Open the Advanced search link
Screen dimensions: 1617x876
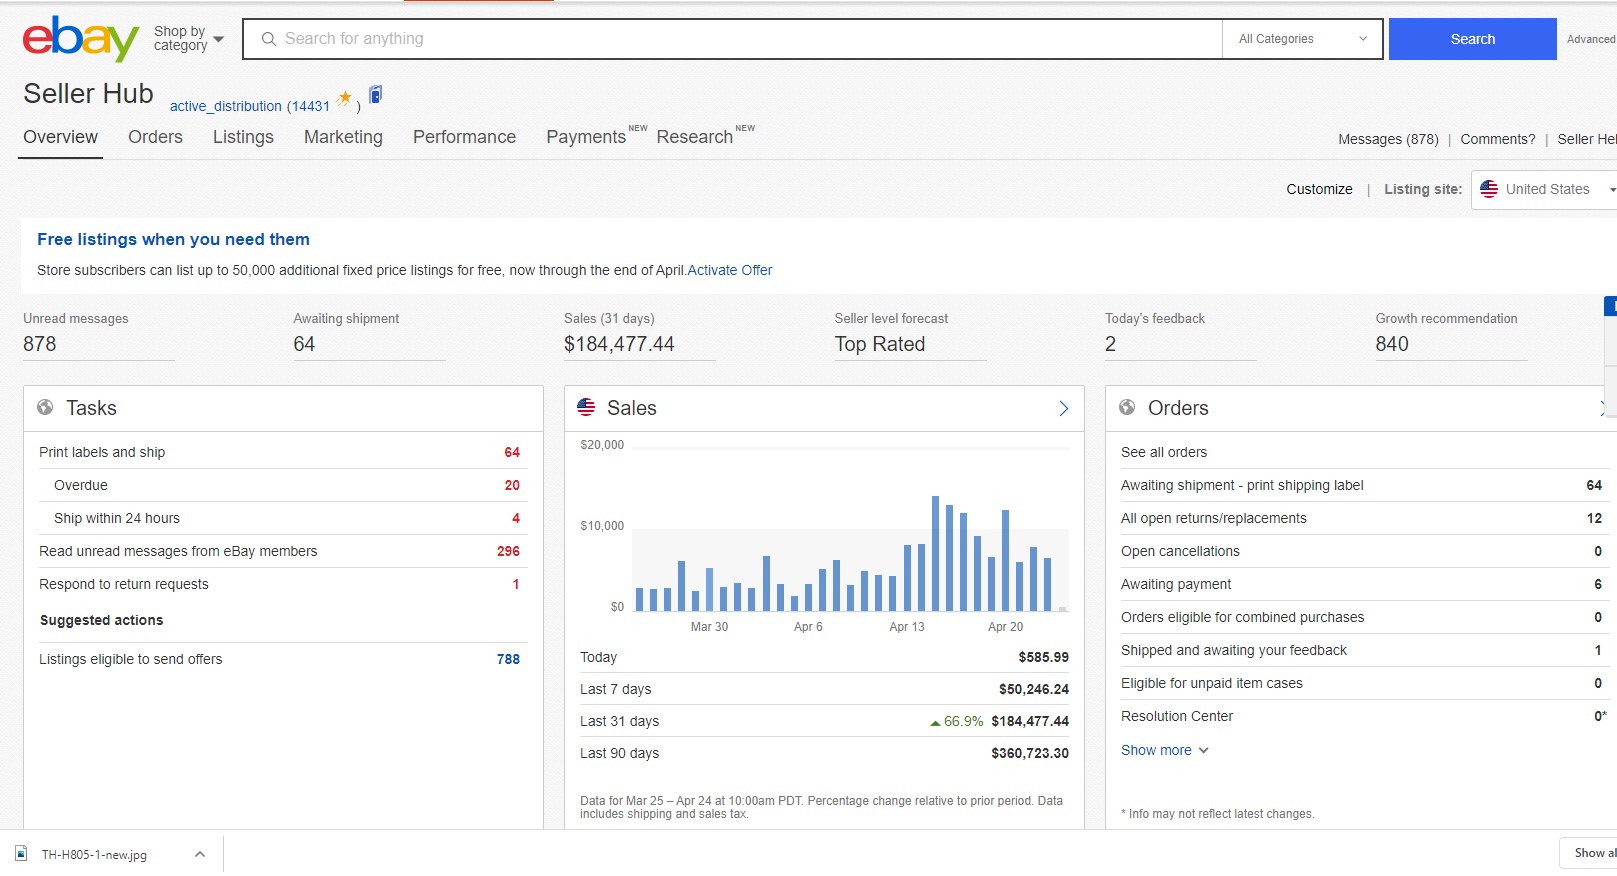(1591, 39)
